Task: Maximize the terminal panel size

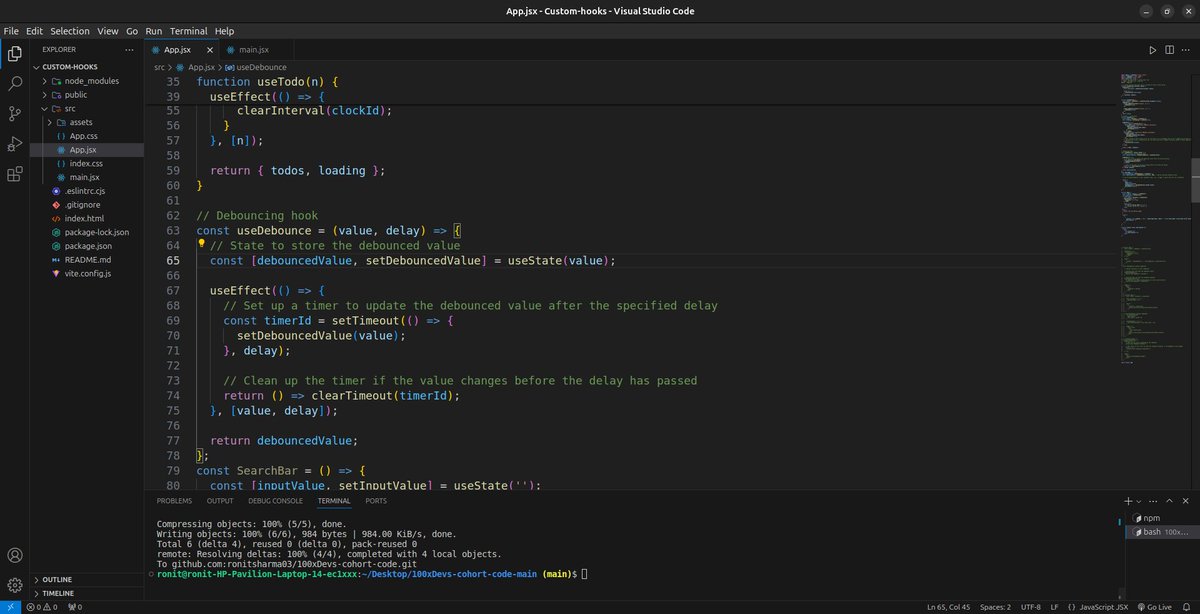Action: click(1167, 500)
